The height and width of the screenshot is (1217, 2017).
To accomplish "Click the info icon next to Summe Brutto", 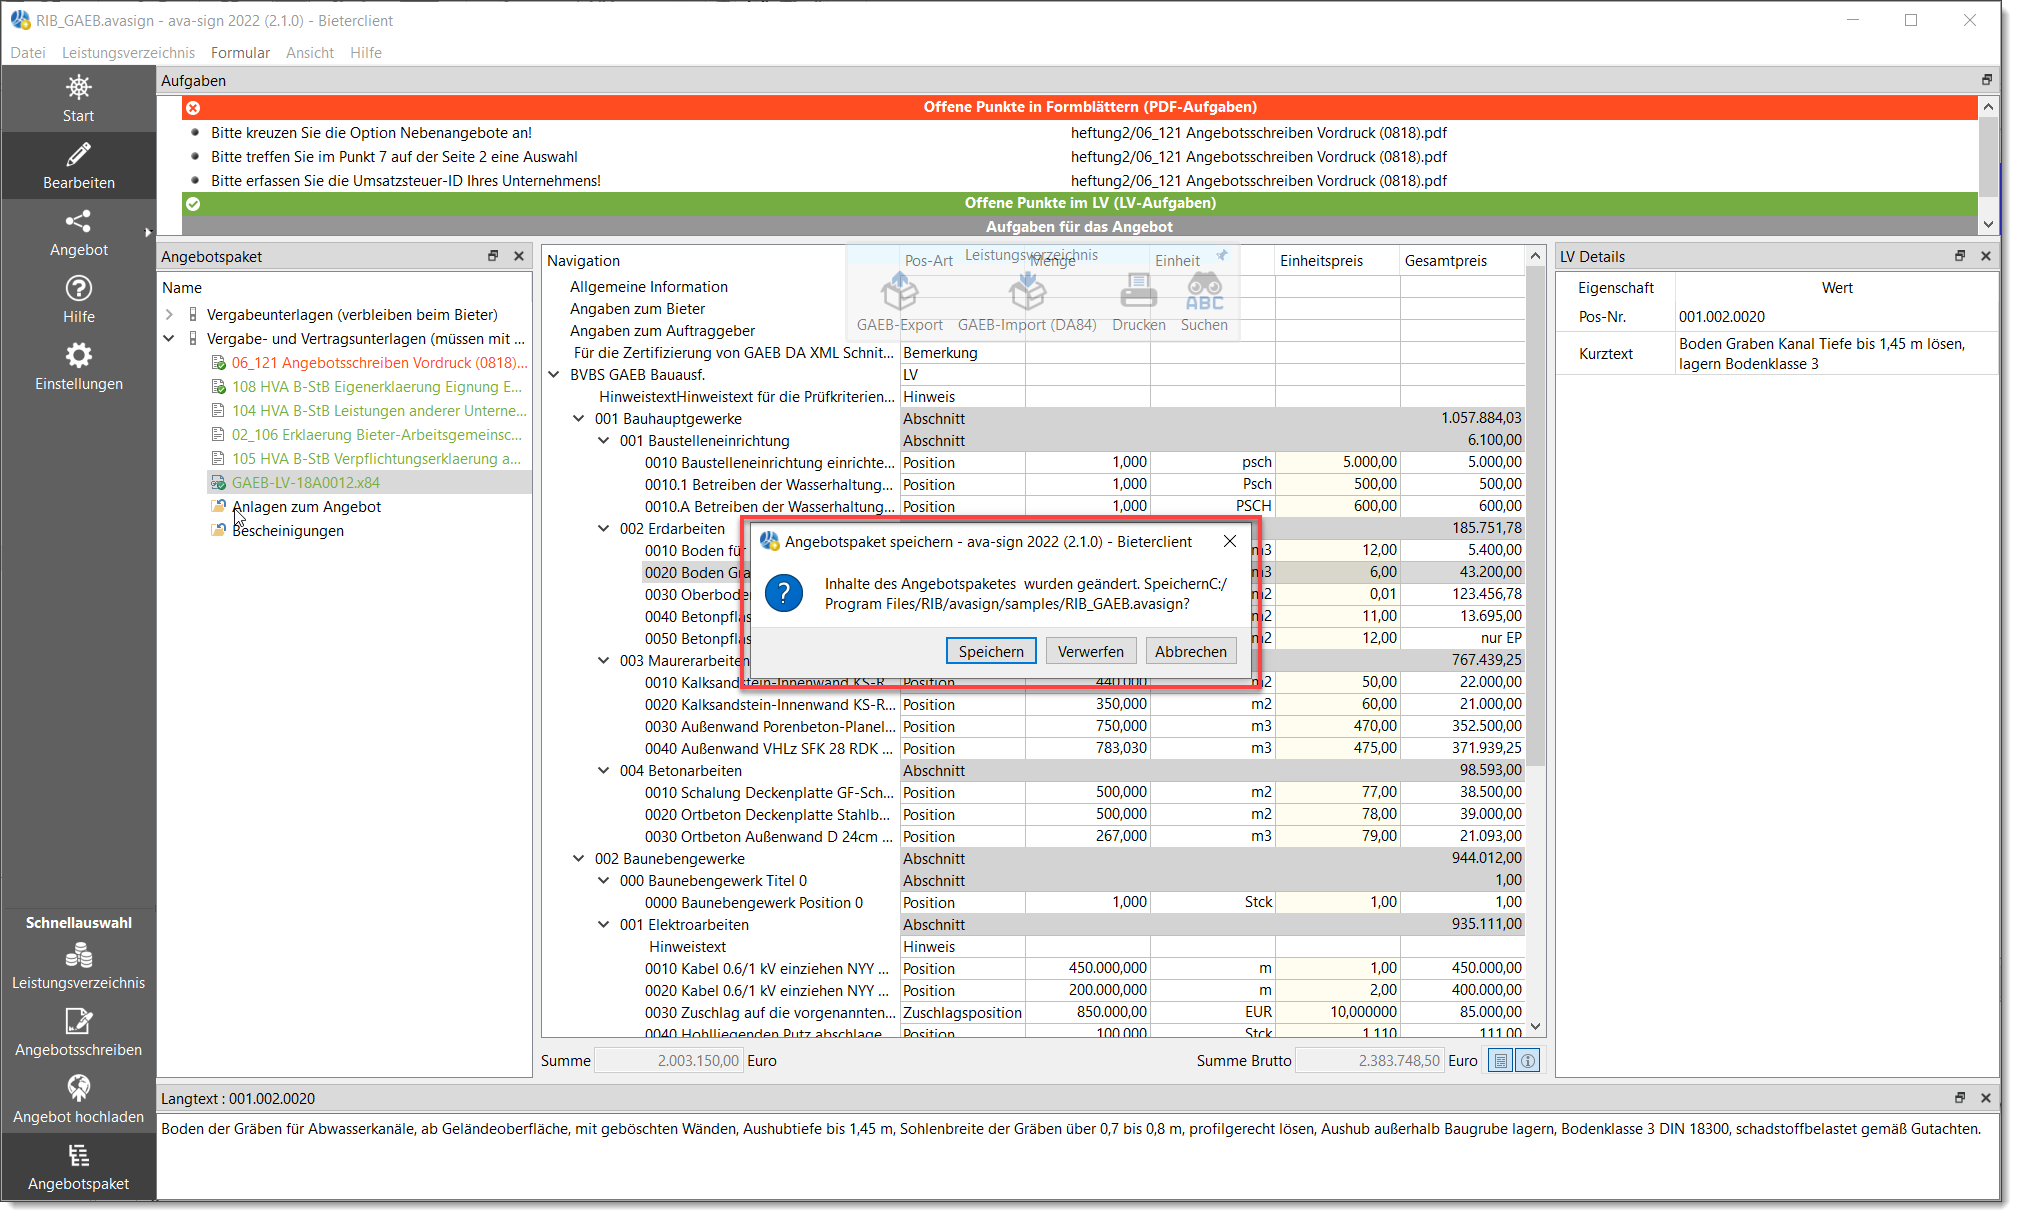I will coord(1528,1061).
